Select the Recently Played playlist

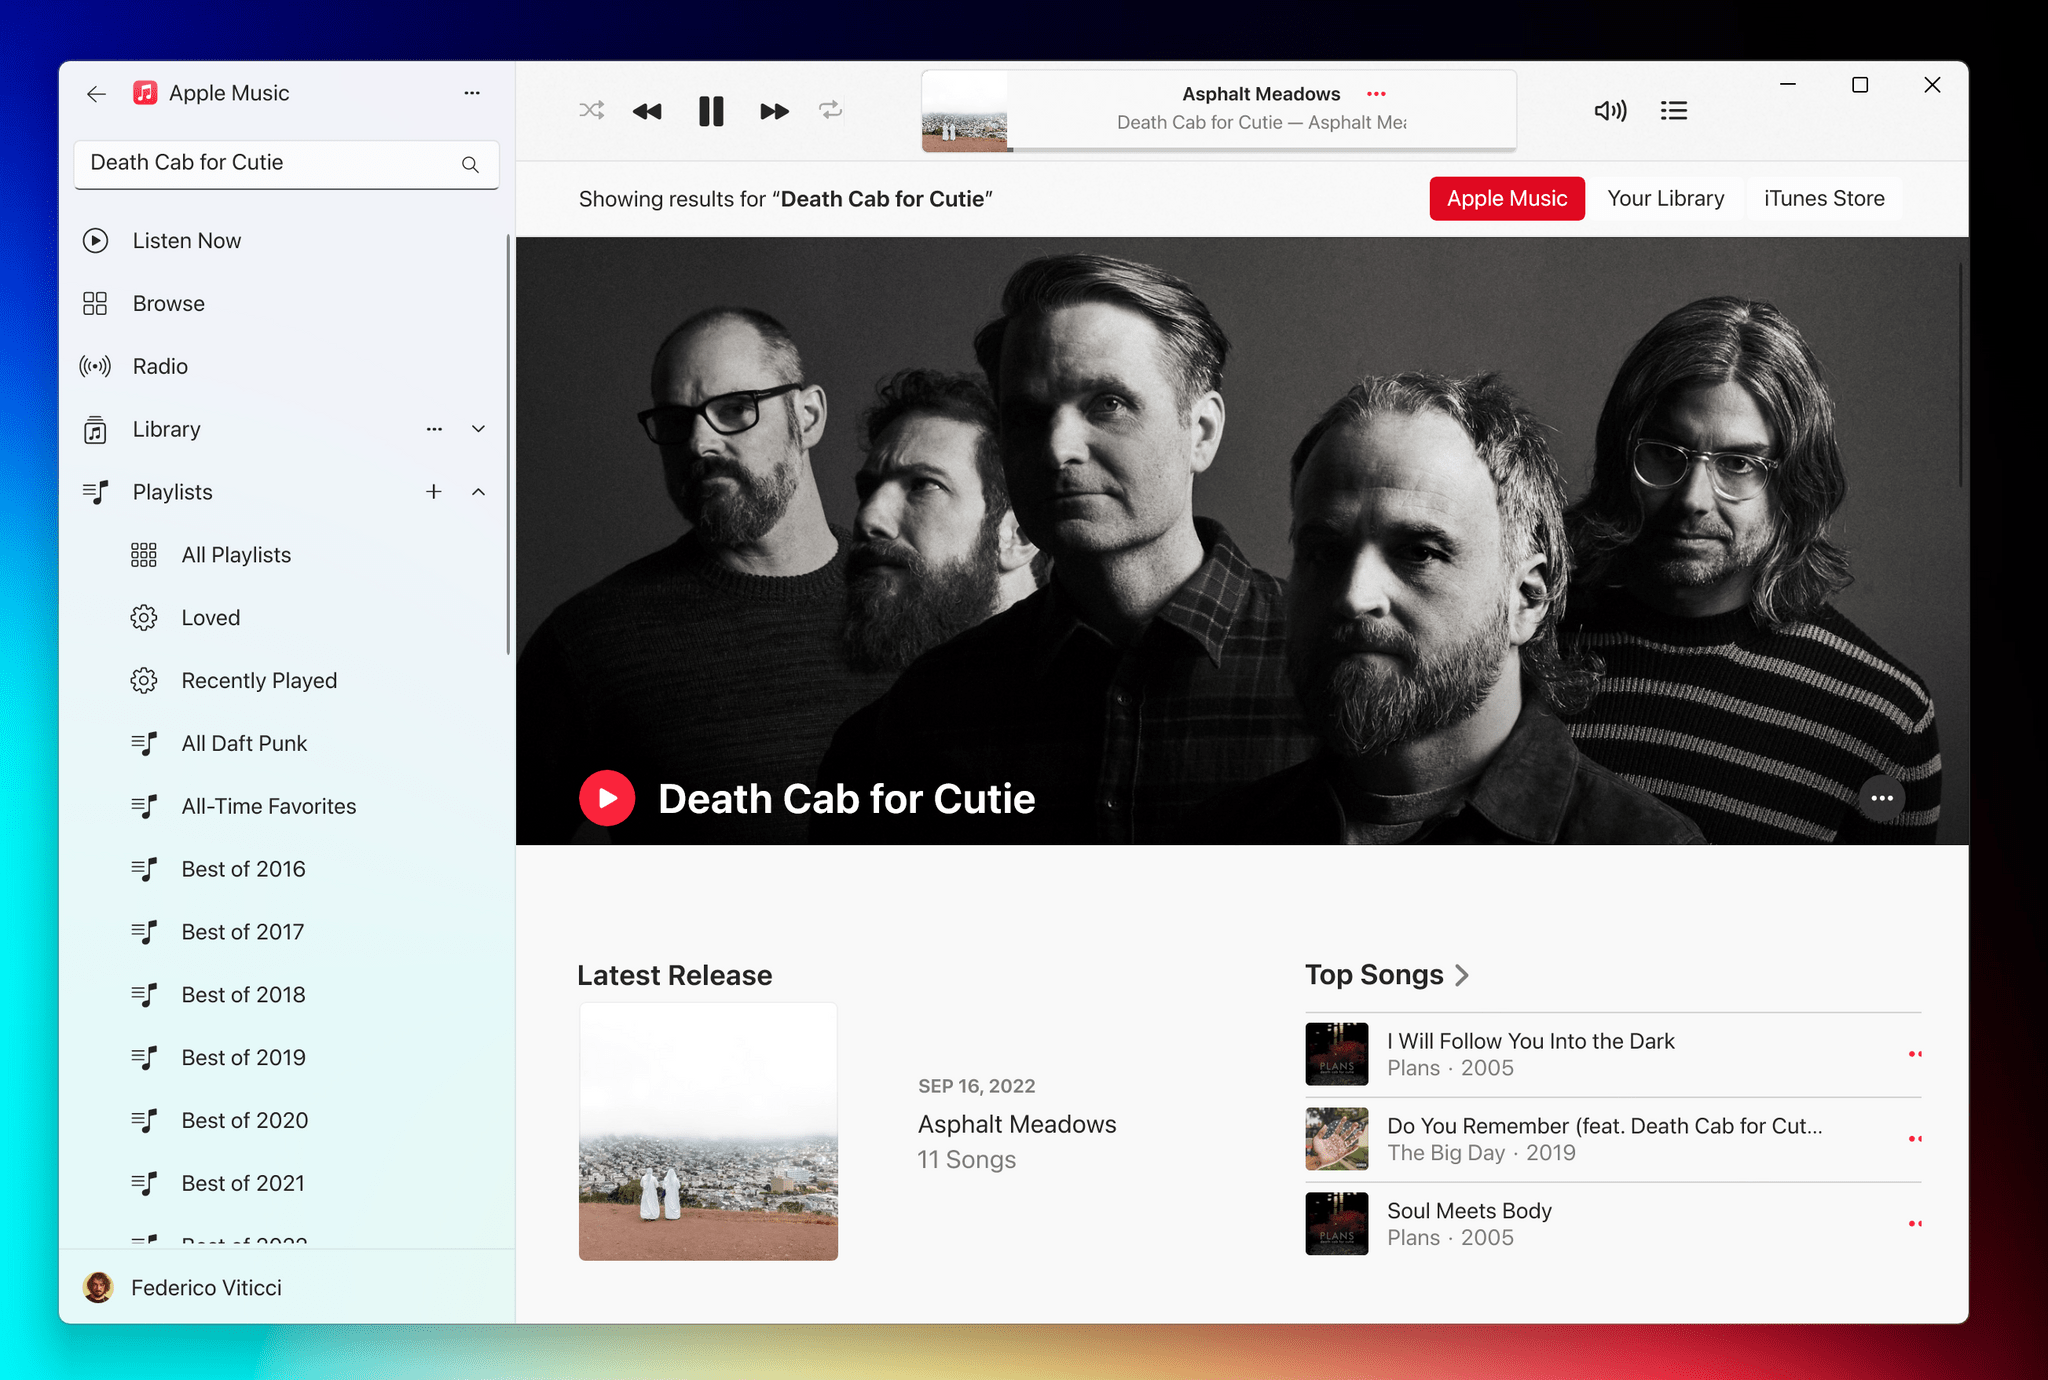(x=259, y=679)
